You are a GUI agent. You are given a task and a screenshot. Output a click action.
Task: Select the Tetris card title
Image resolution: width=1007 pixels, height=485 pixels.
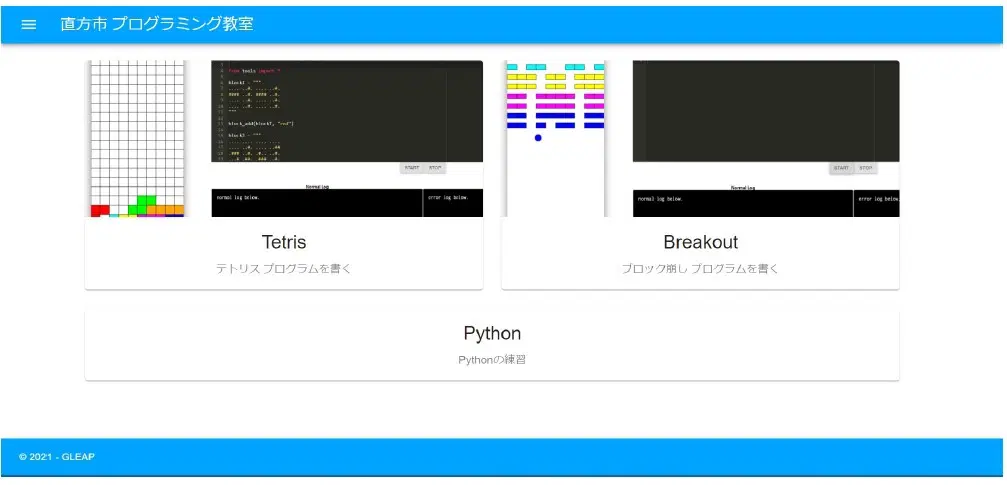(x=283, y=242)
